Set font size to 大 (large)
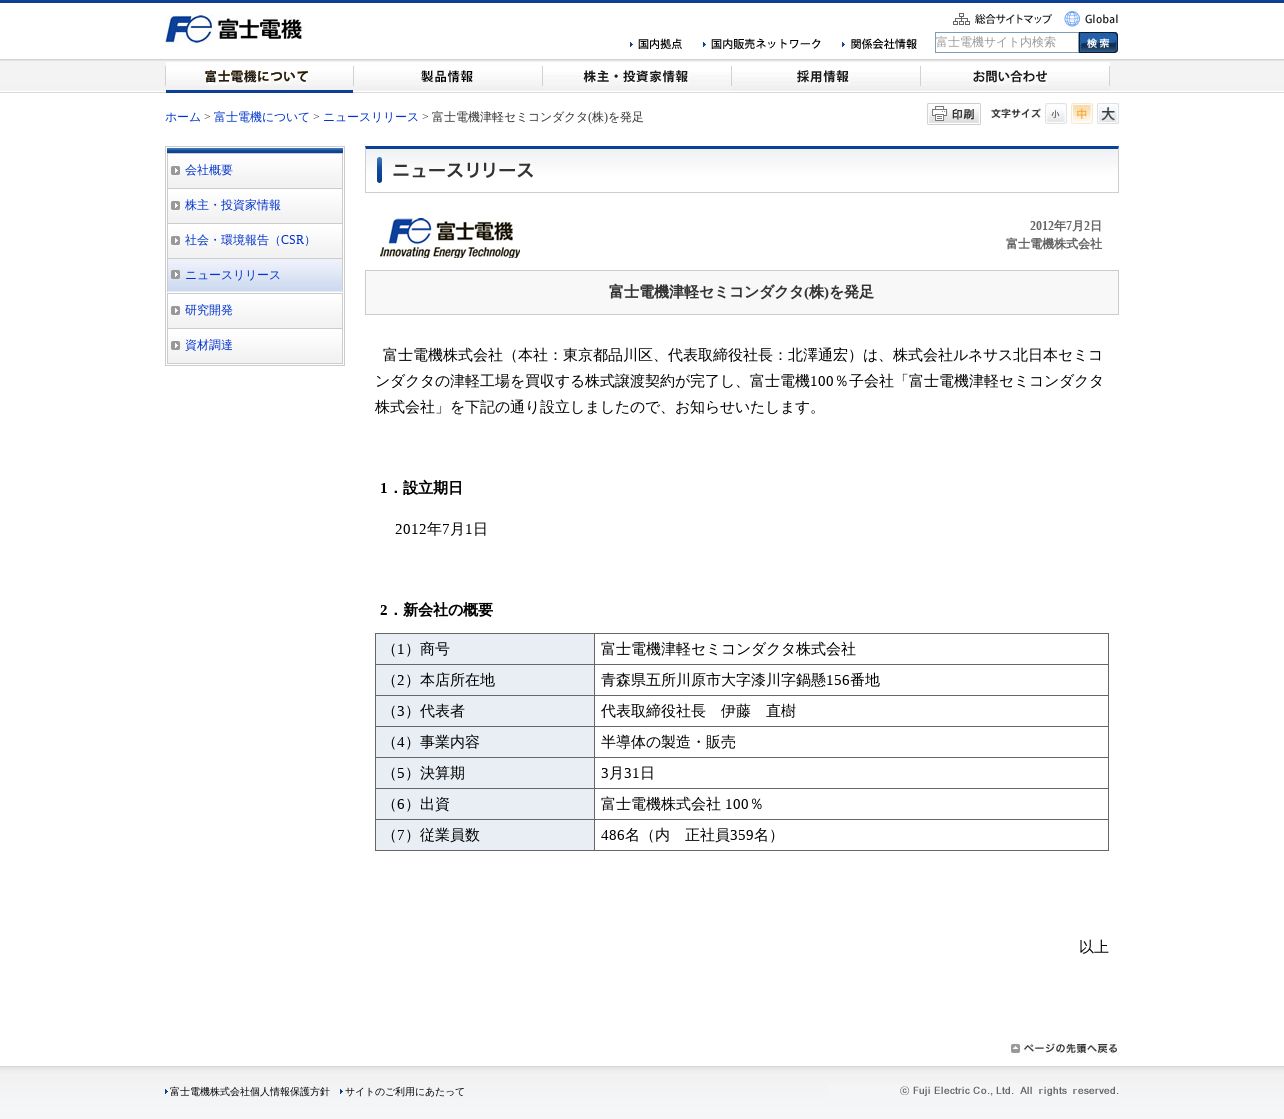This screenshot has height=1119, width=1284. (1107, 114)
